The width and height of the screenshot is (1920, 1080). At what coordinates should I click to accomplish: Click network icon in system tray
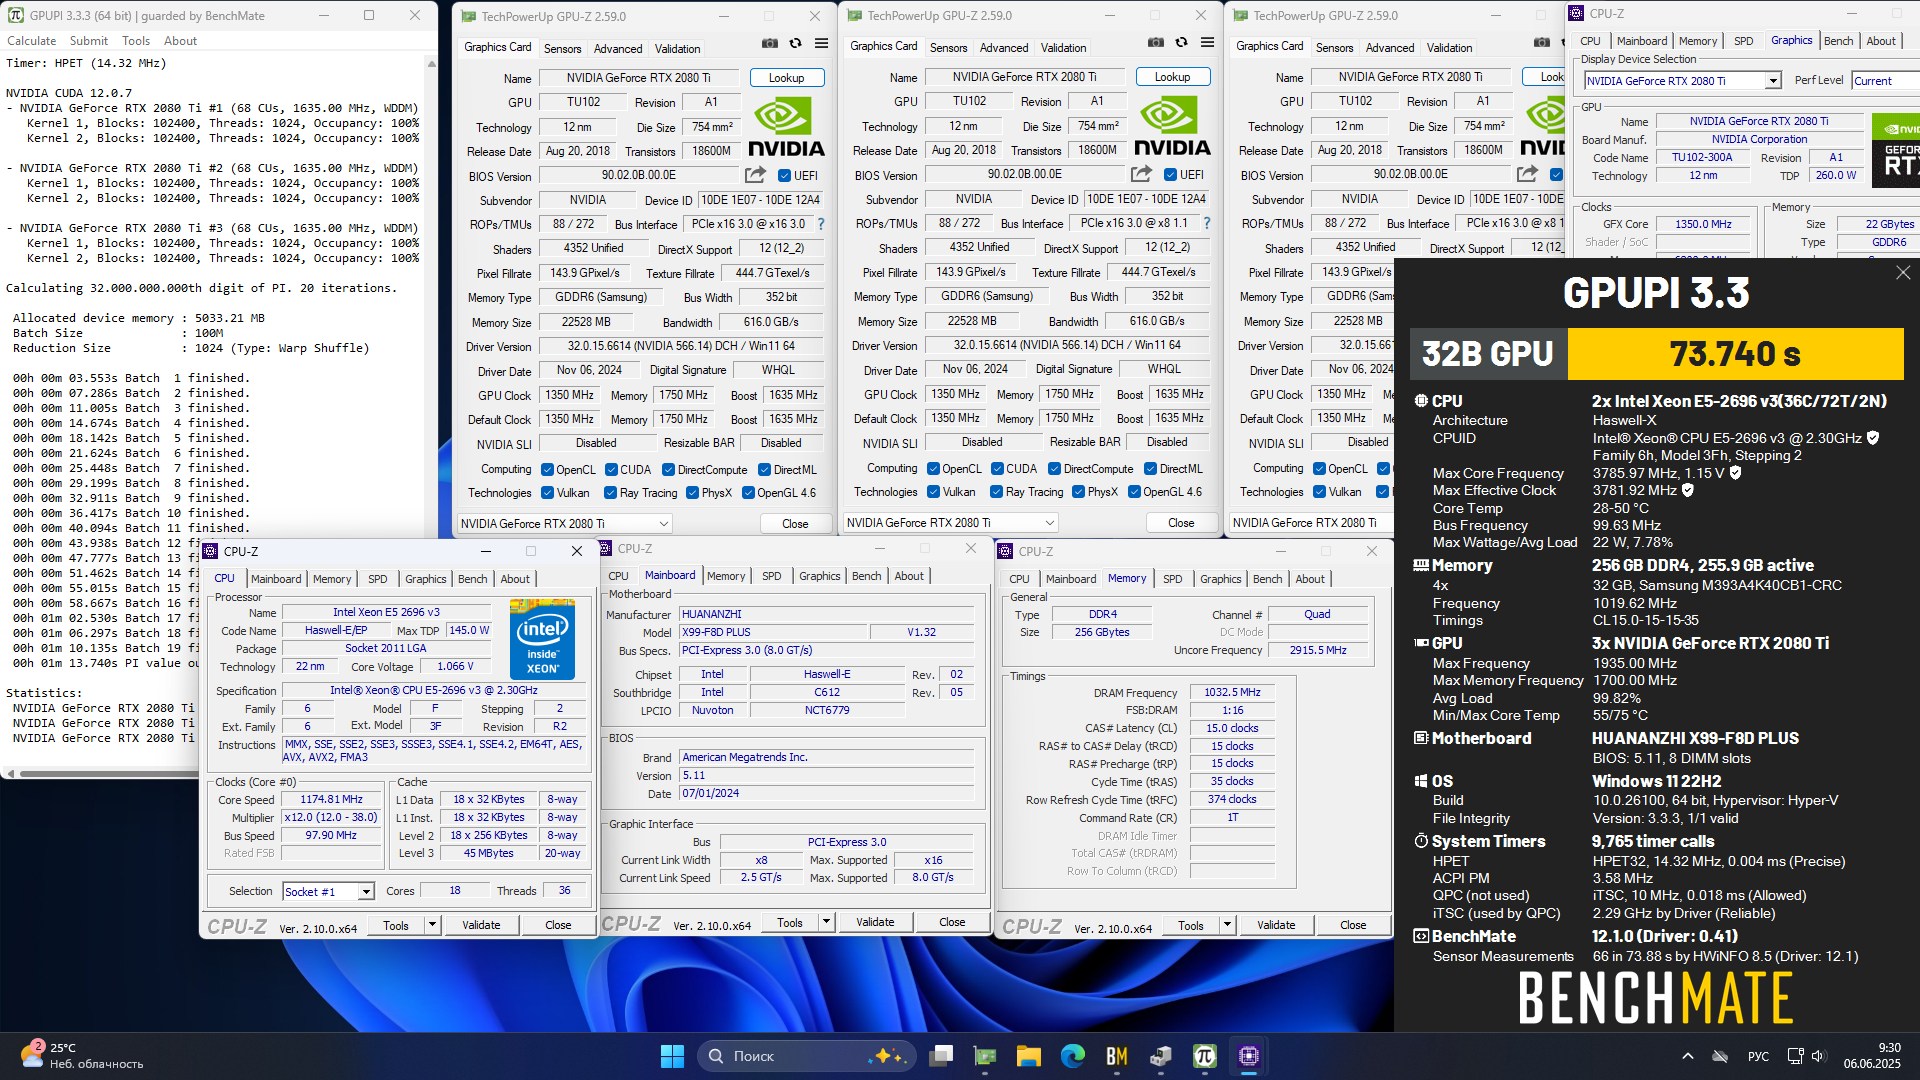(x=1795, y=1056)
